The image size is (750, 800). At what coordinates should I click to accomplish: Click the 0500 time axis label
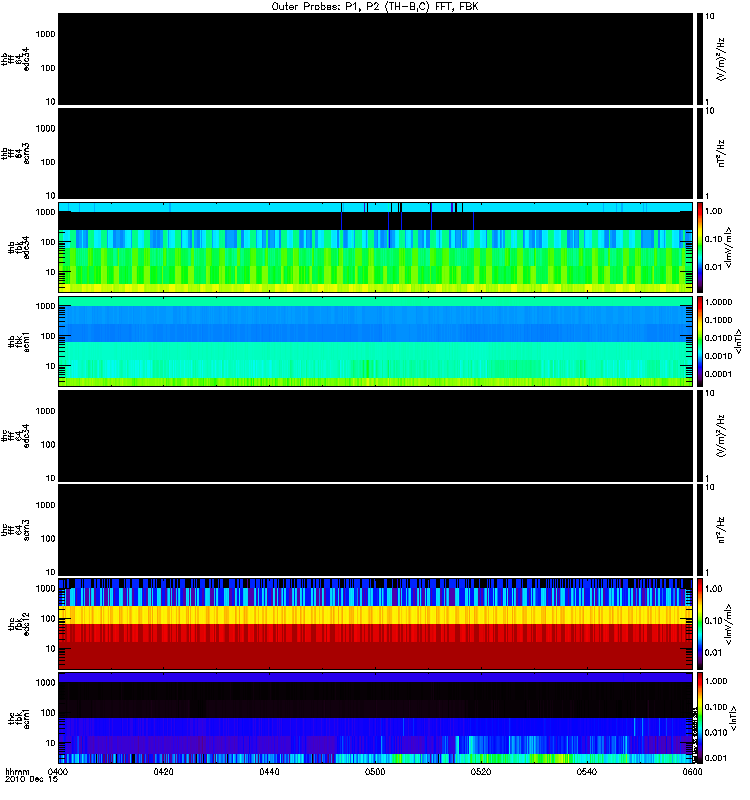tap(375, 771)
